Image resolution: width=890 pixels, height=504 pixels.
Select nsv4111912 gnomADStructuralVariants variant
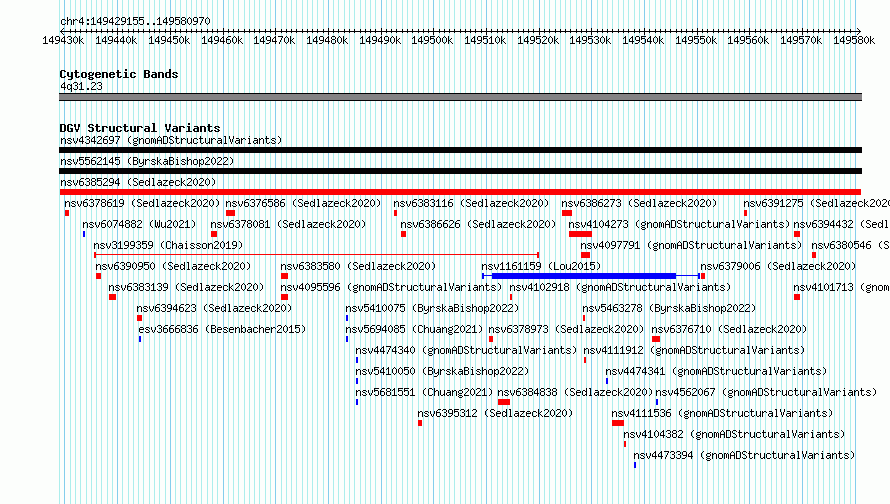(694, 350)
